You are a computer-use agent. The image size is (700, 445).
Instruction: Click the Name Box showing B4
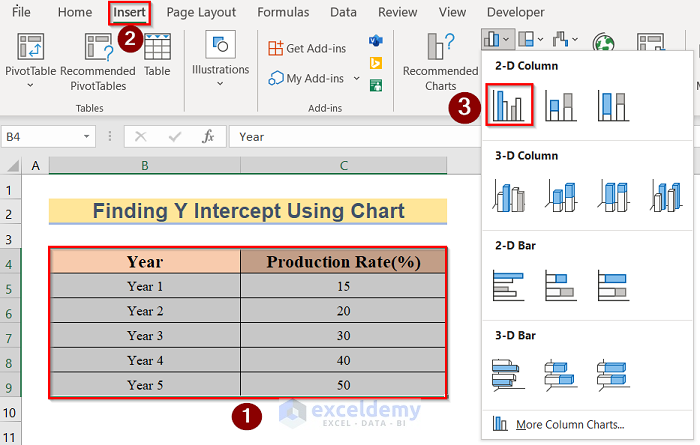click(42, 137)
